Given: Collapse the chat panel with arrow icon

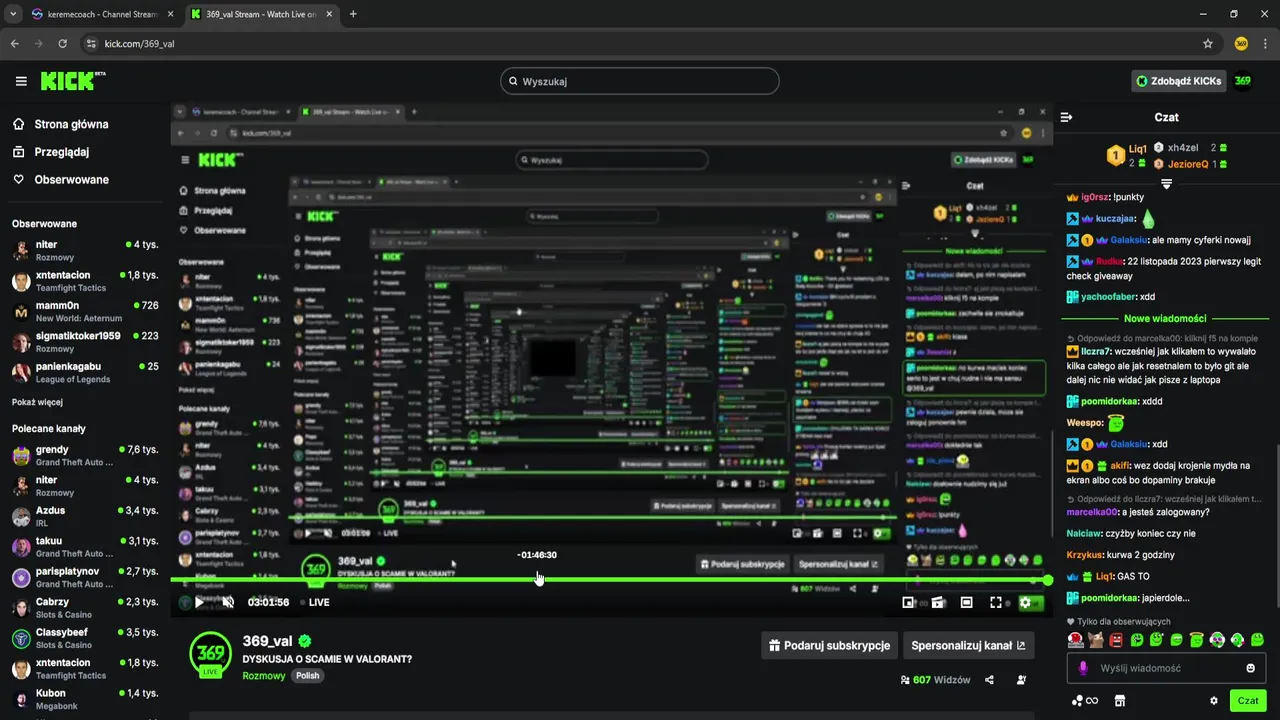Looking at the screenshot, I should 1066,117.
